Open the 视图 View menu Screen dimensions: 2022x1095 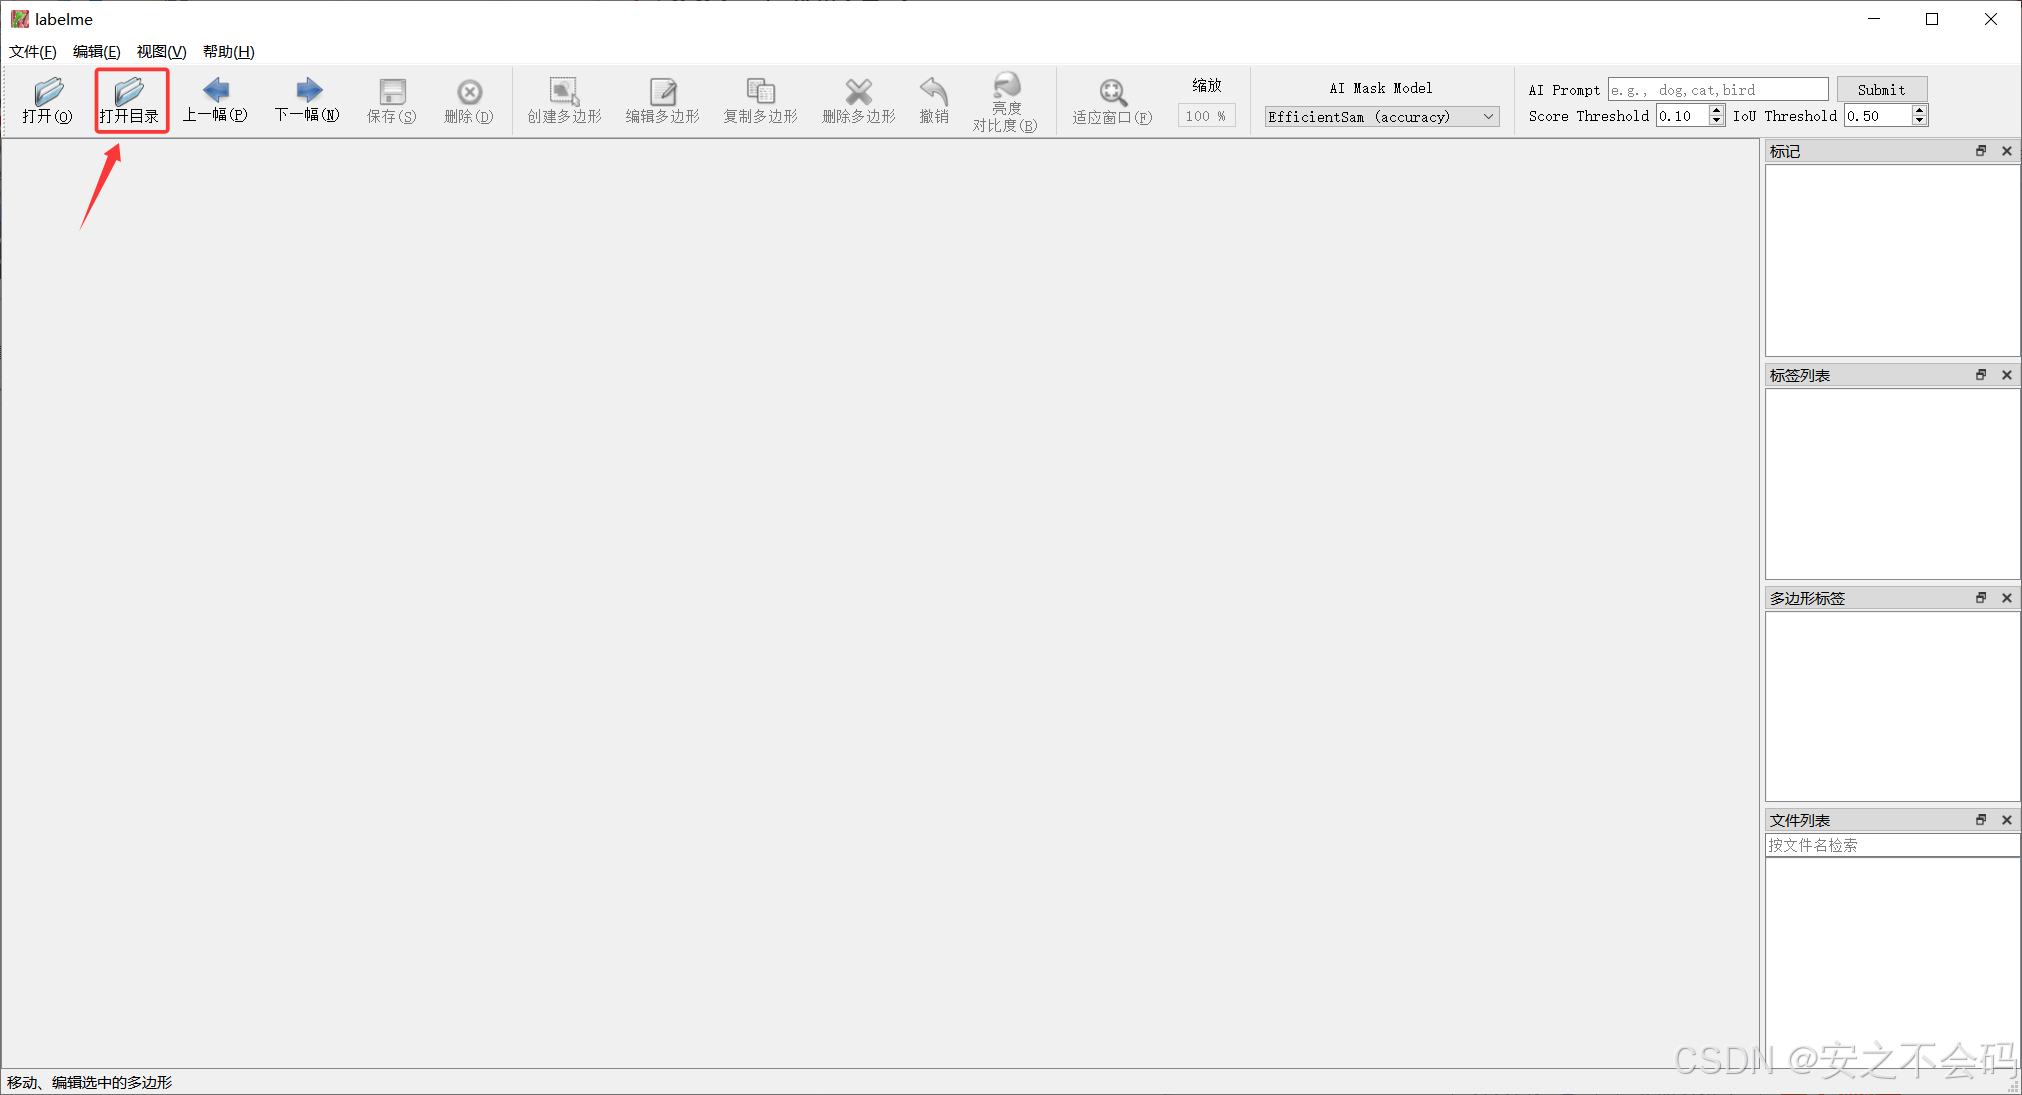pos(161,52)
